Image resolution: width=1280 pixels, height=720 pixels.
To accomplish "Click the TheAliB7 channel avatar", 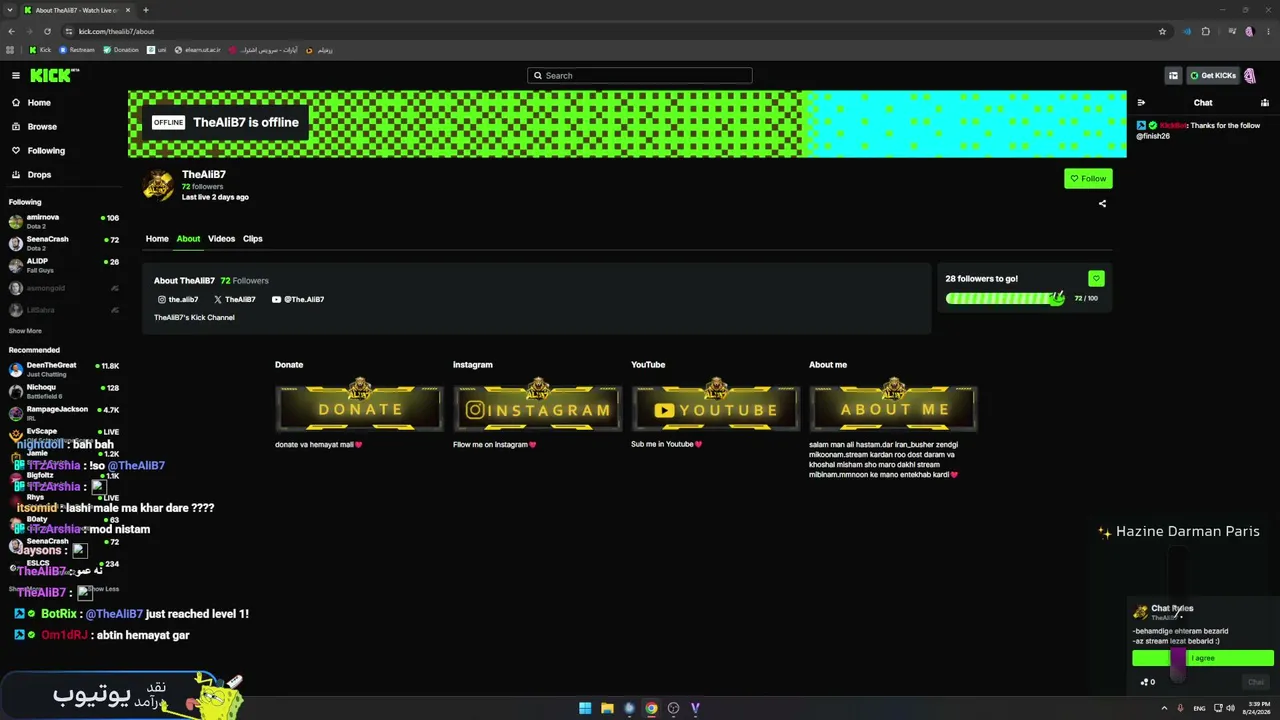I will coord(158,185).
